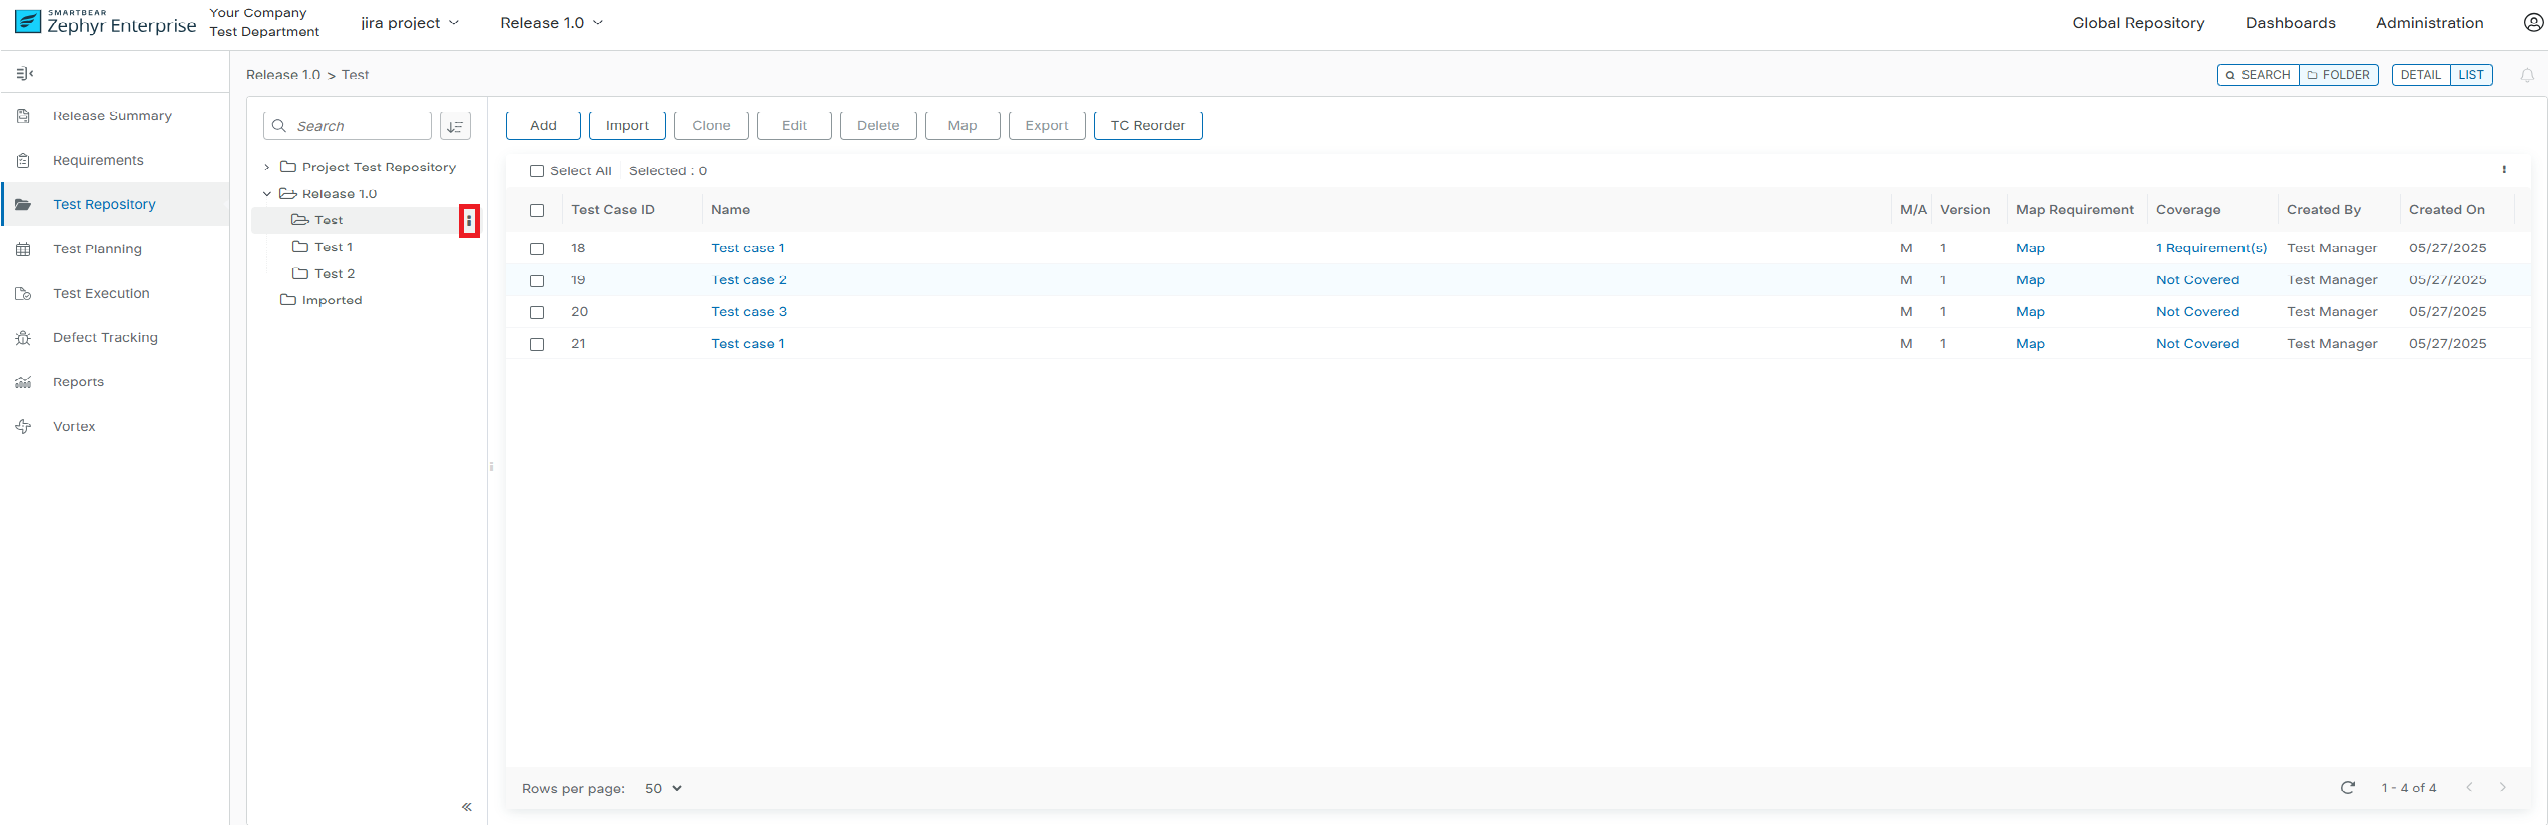Click the table refresh icon
Viewport: 2548px width, 825px height.
coord(2347,788)
